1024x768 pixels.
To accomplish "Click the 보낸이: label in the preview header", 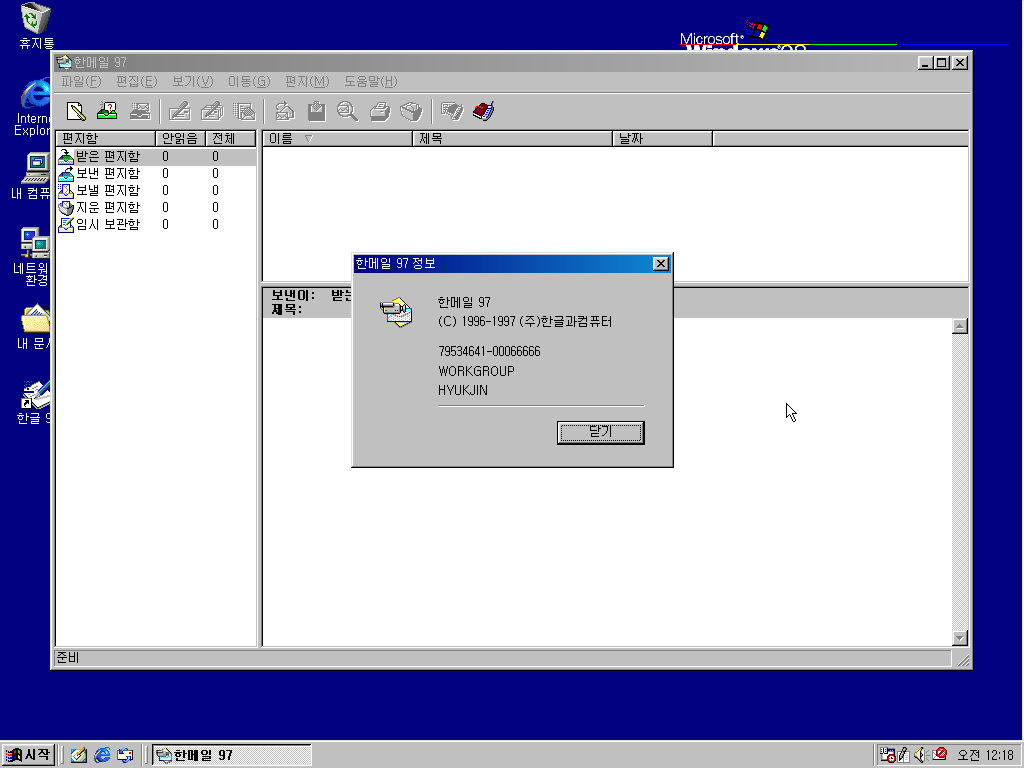I will [293, 295].
